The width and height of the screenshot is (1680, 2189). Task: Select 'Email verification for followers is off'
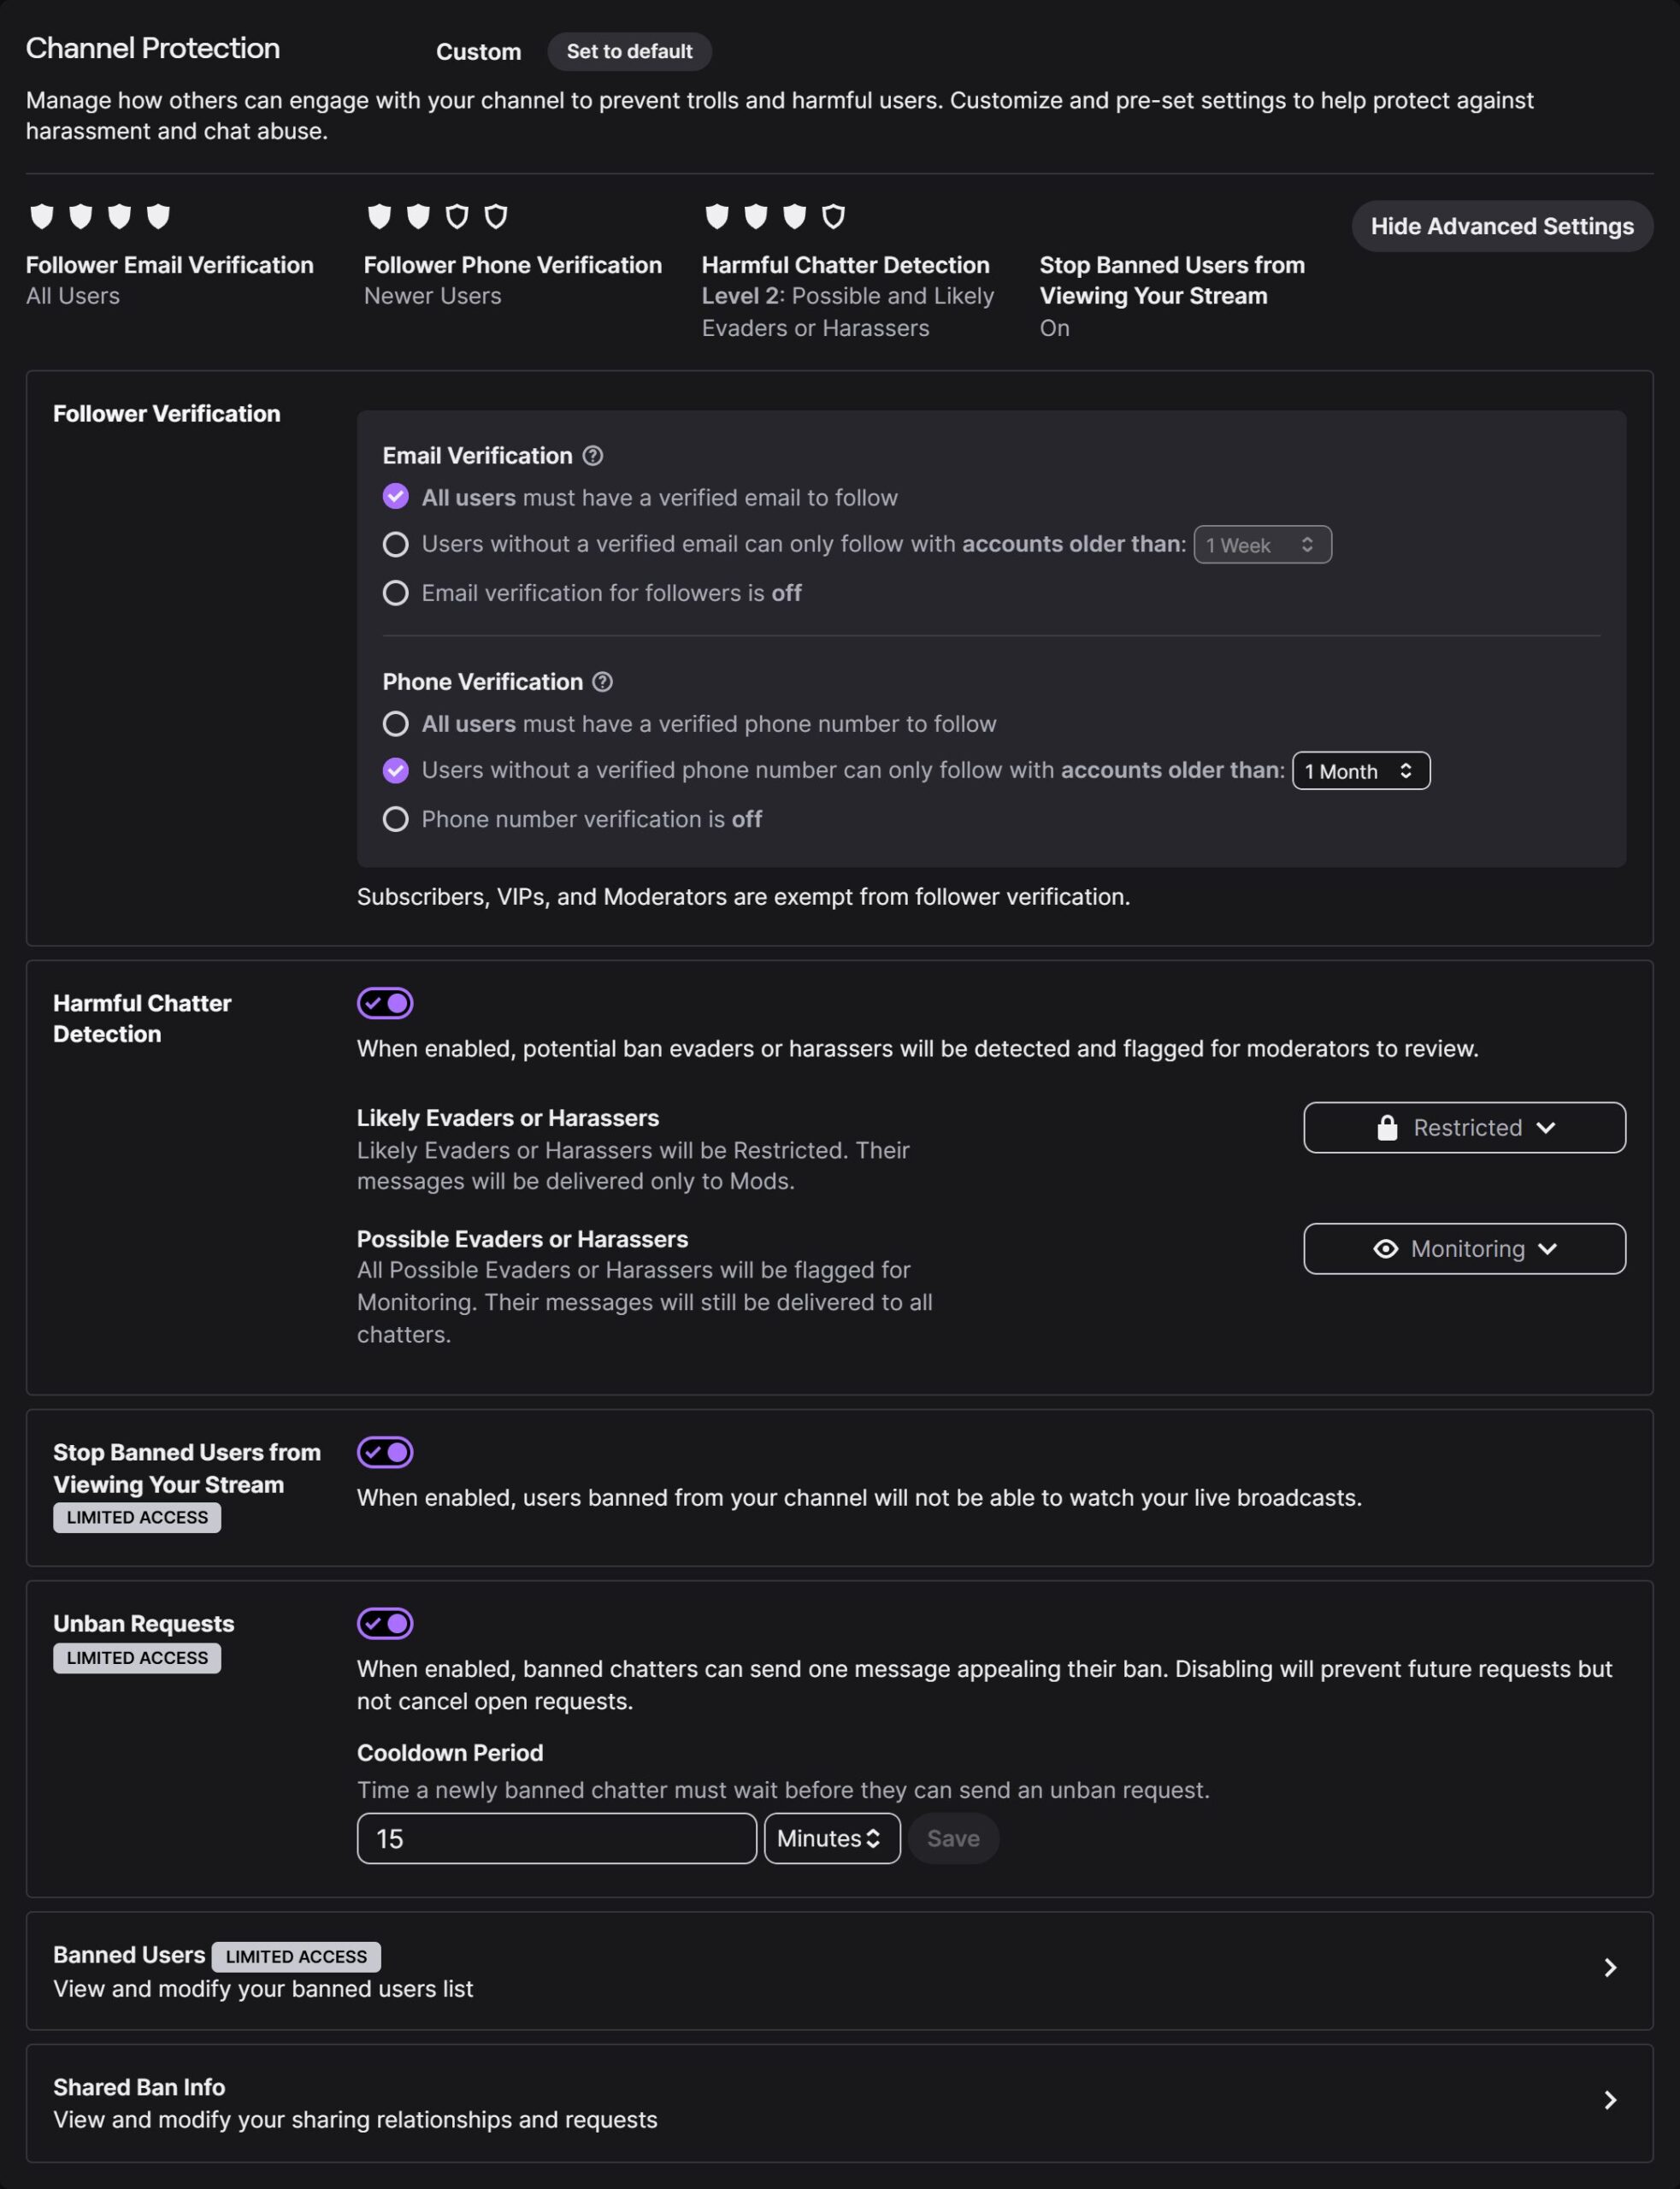[x=396, y=593]
